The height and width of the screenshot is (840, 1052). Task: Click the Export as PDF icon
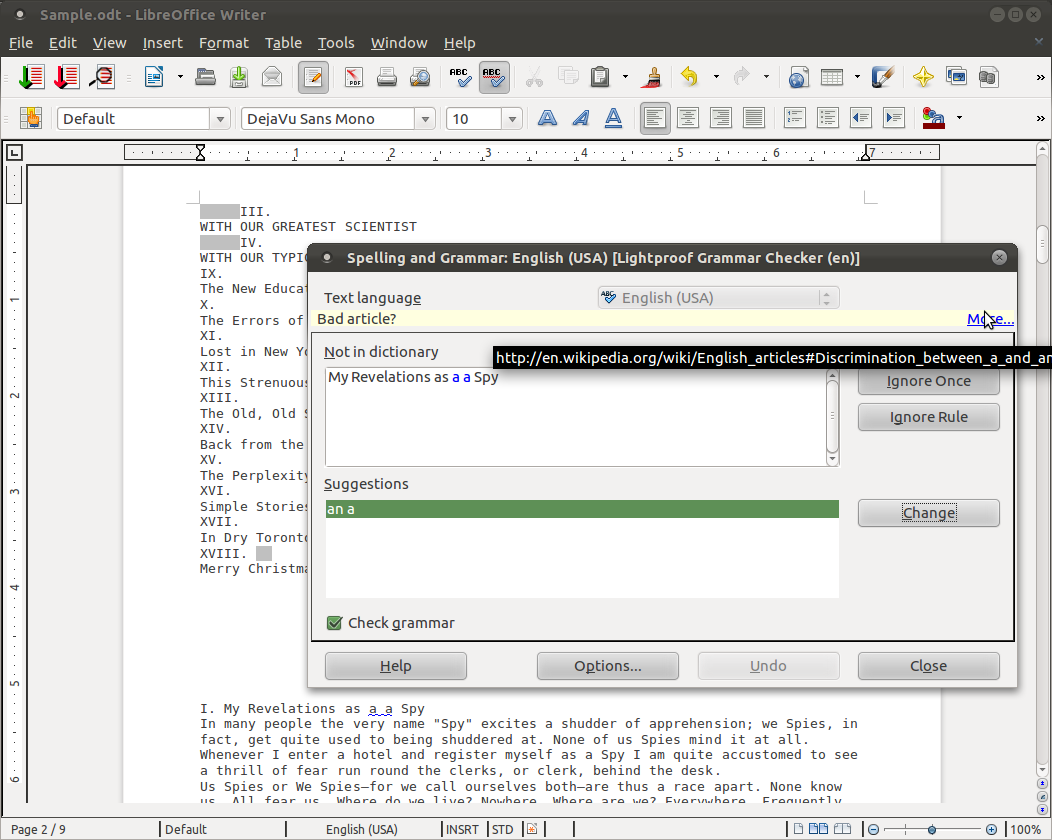pyautogui.click(x=354, y=77)
